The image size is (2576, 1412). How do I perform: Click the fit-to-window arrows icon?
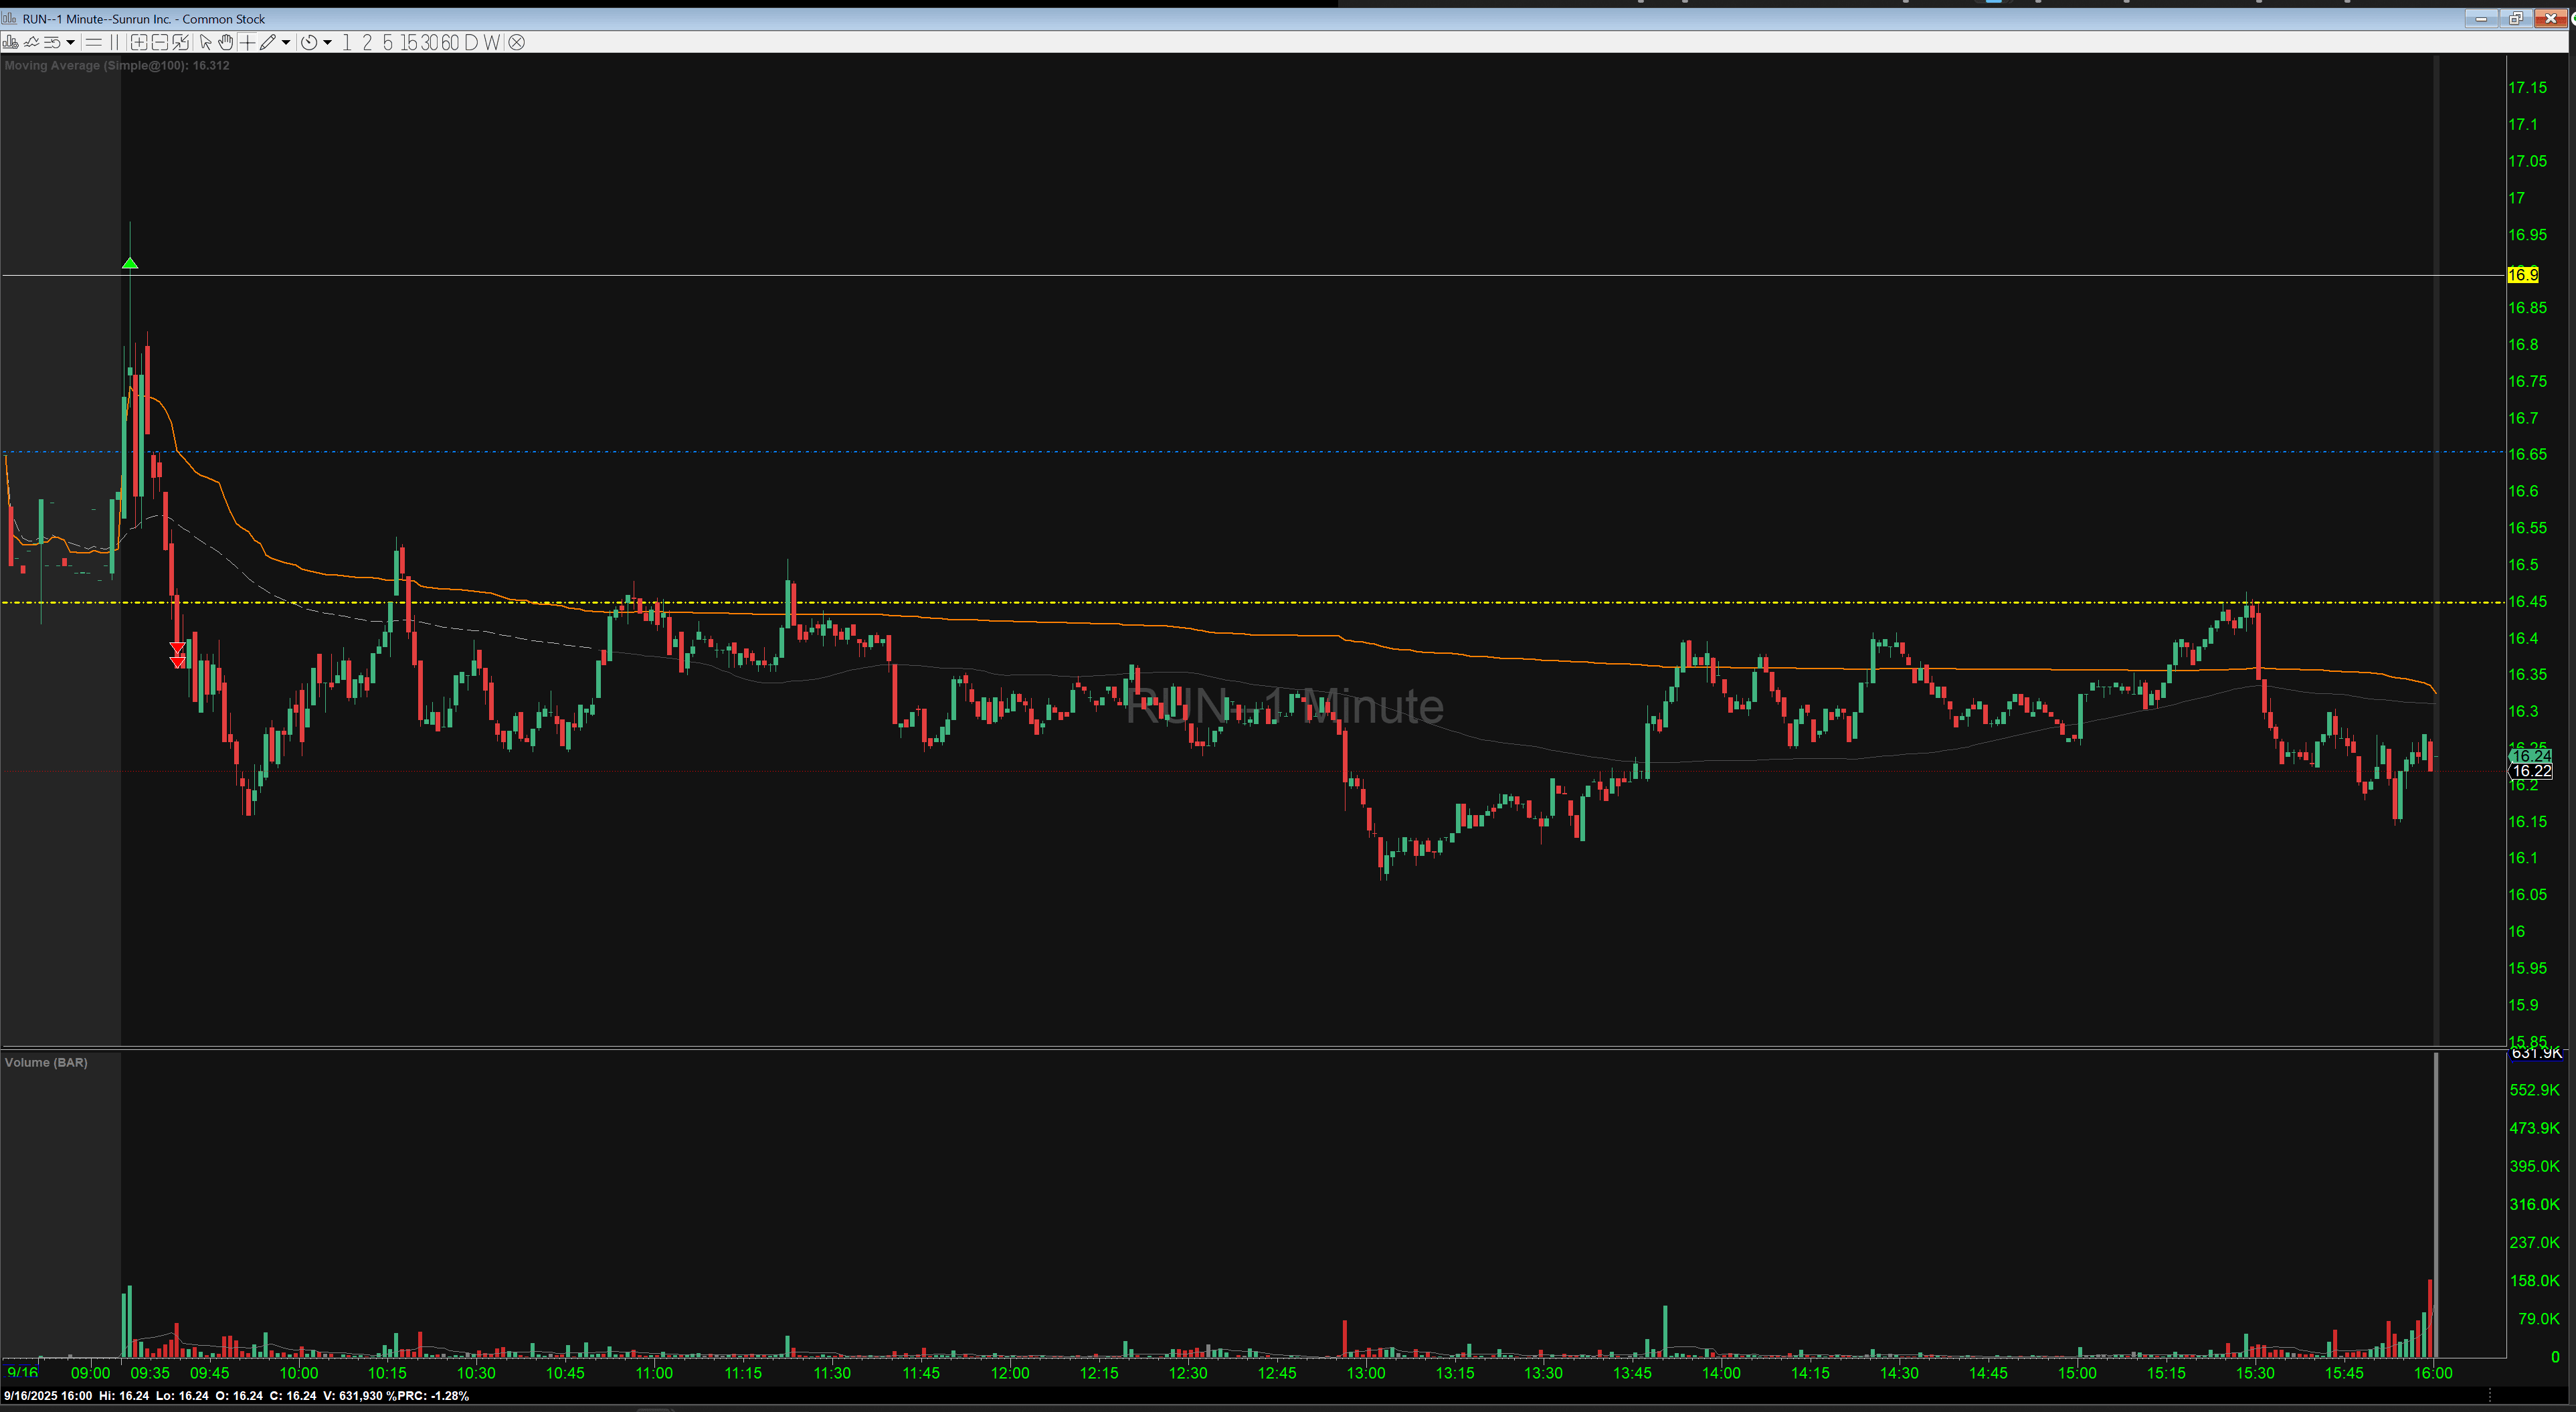[180, 42]
